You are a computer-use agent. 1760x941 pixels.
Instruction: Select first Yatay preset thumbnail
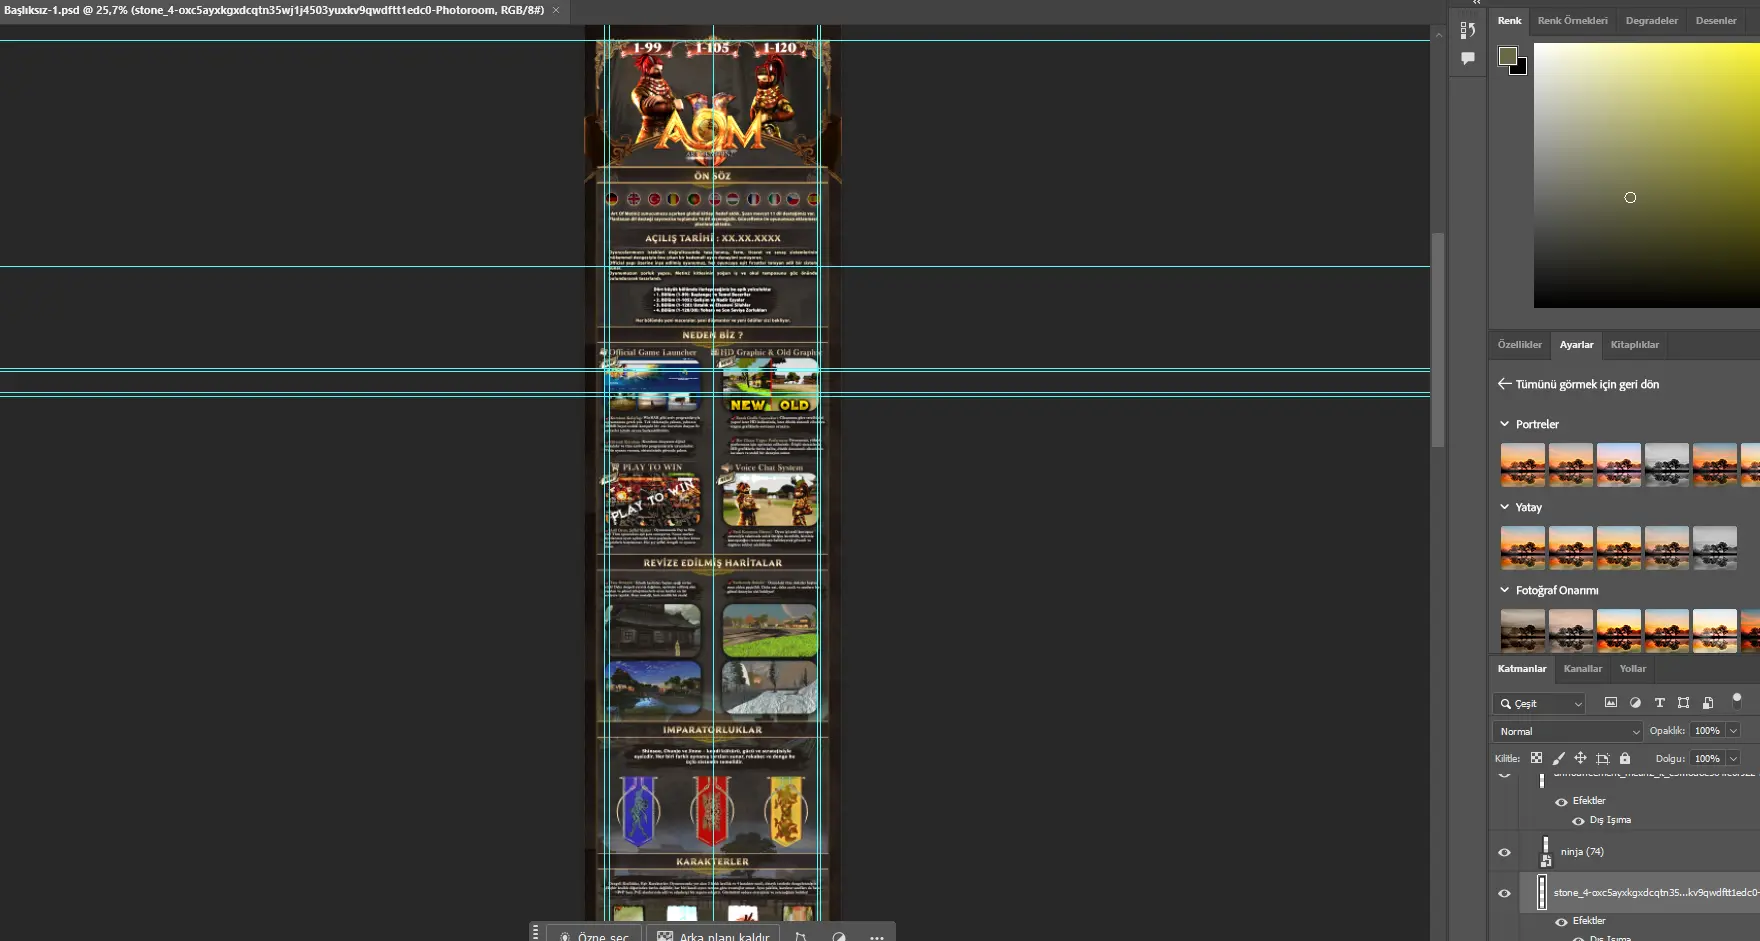(x=1522, y=548)
